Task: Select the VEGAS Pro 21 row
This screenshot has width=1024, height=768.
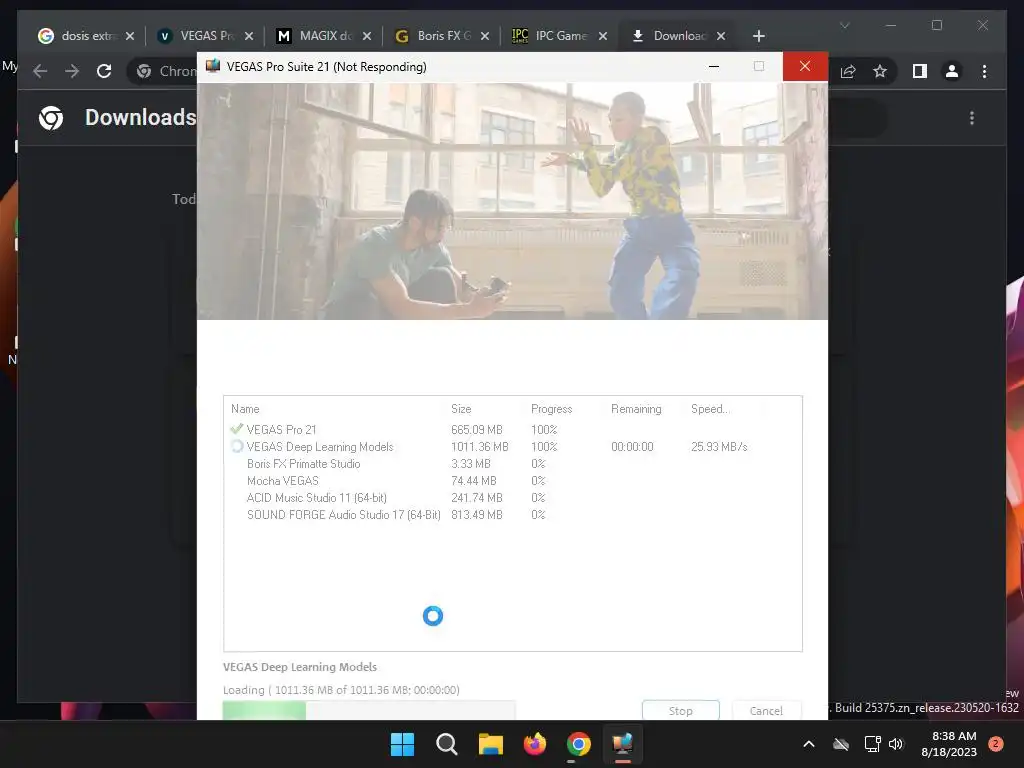Action: [x=512, y=430]
